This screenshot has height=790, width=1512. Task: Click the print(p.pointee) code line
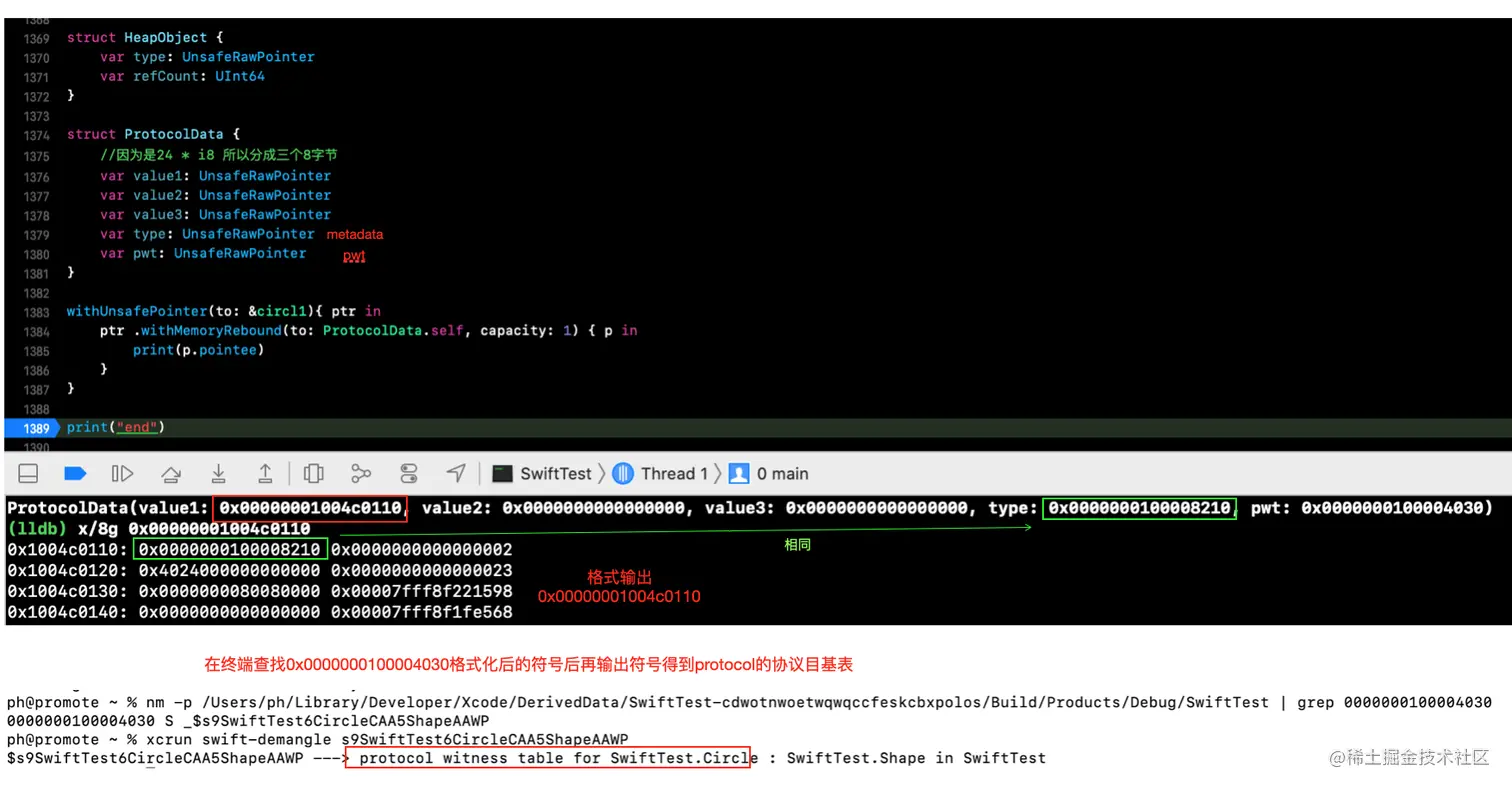(199, 350)
